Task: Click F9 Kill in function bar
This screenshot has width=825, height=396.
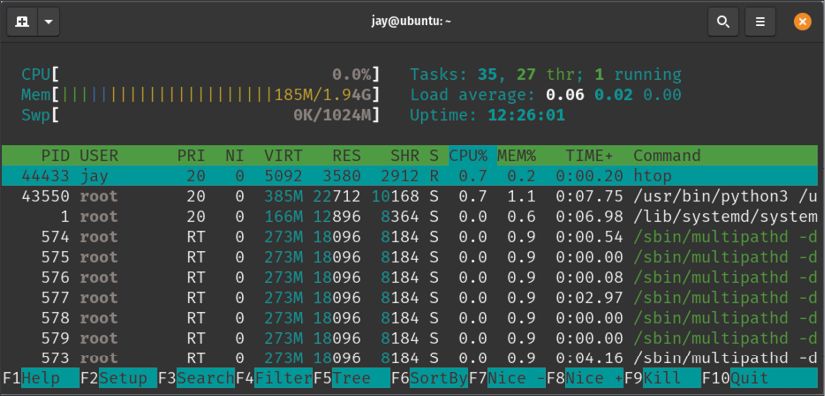Action: 662,378
